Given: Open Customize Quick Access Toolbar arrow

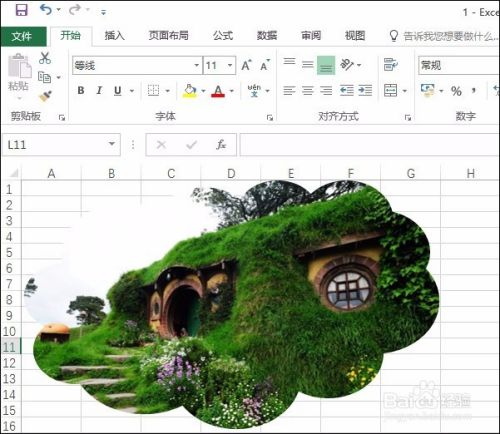Looking at the screenshot, I should coord(103,12).
